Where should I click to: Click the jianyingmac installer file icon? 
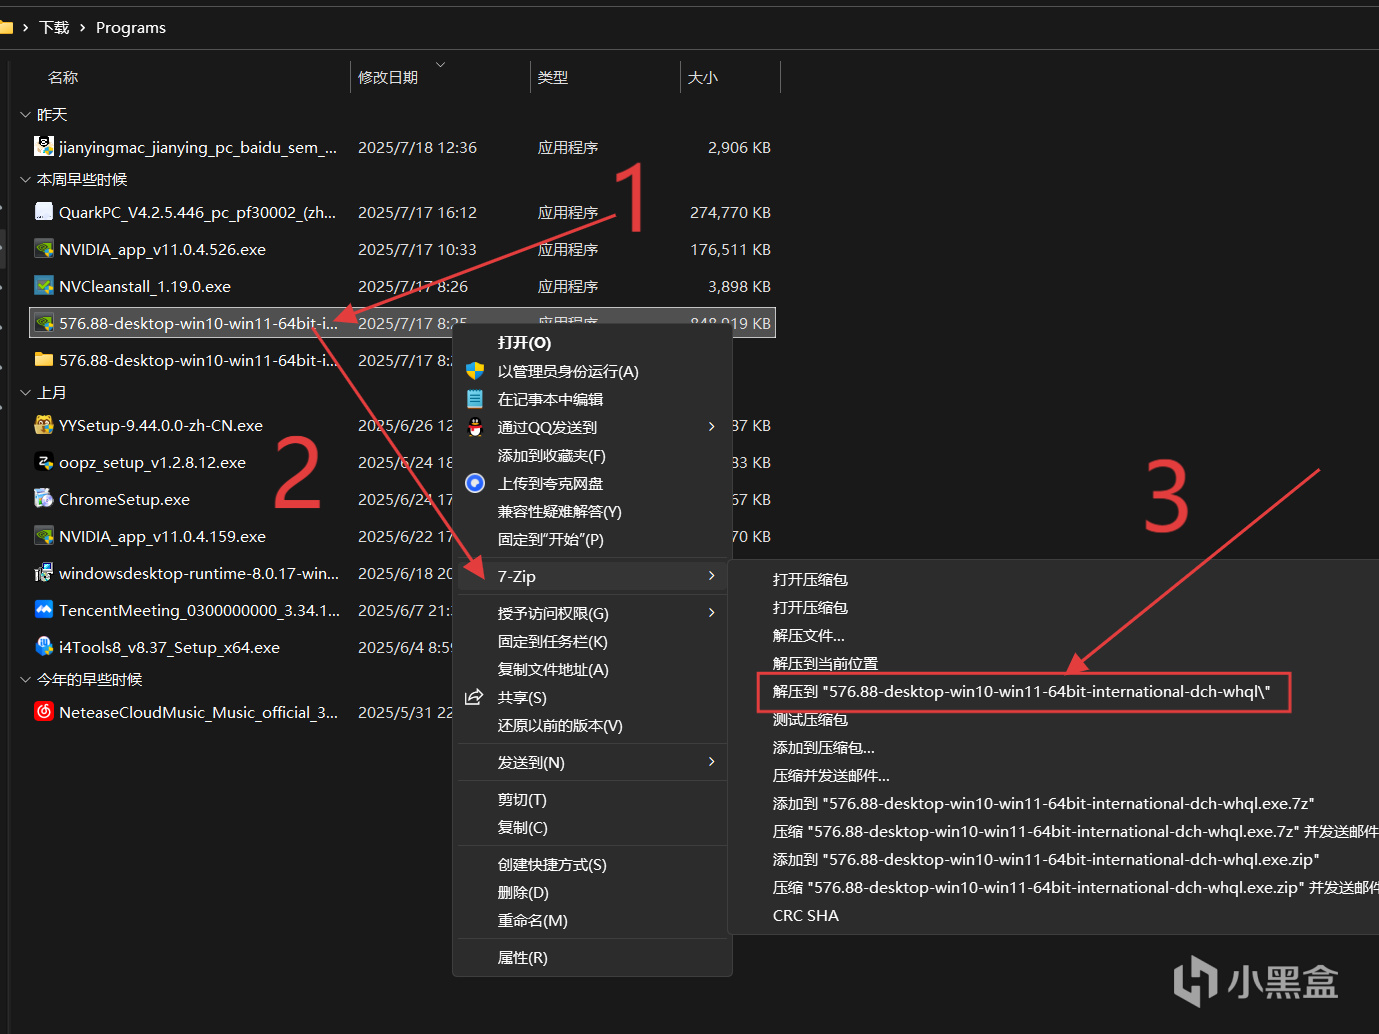click(x=44, y=147)
